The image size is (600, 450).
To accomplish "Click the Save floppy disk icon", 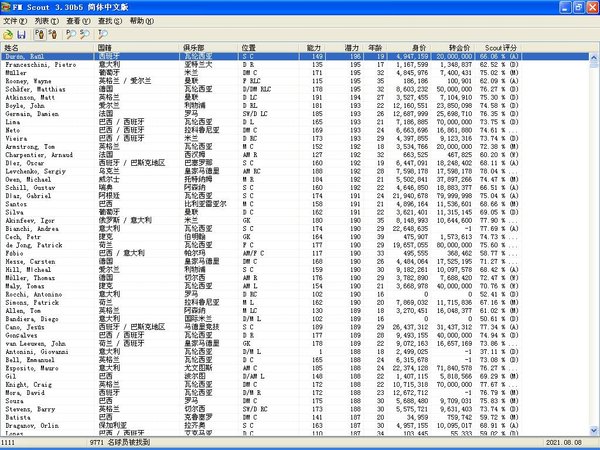I will coord(21,34).
